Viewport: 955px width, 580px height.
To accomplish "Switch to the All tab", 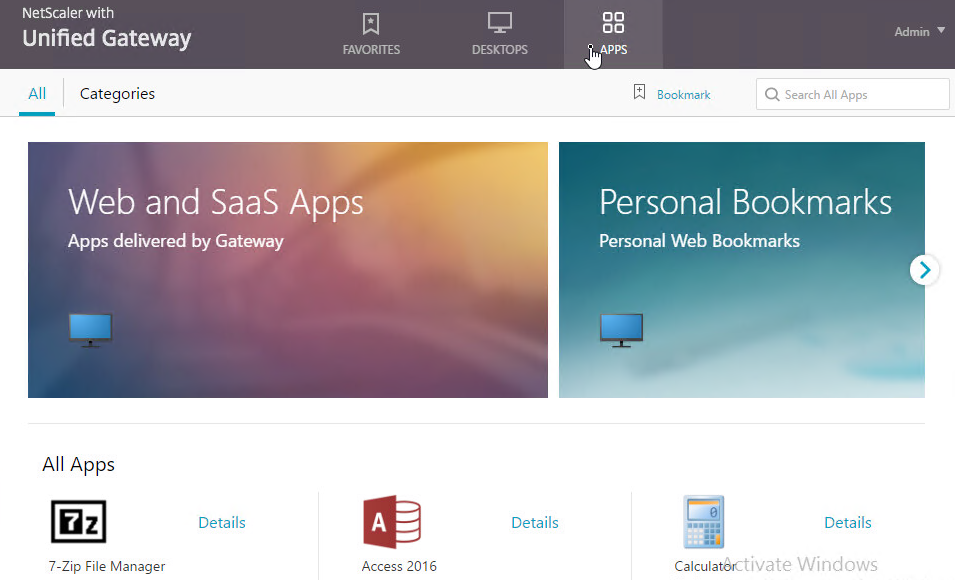I will point(37,94).
